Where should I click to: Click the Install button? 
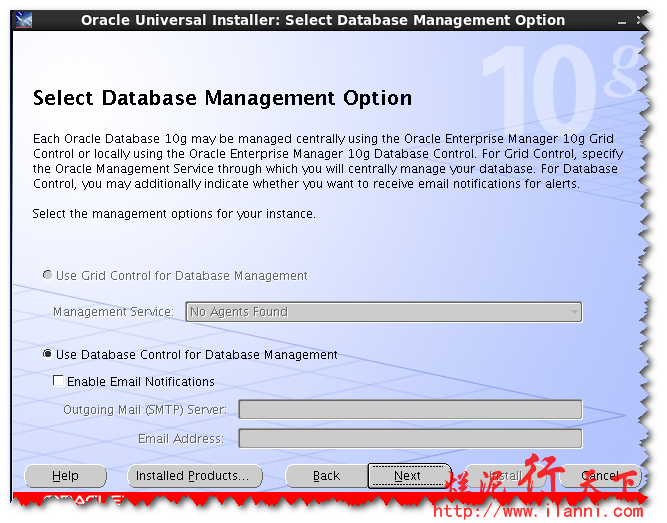(502, 476)
